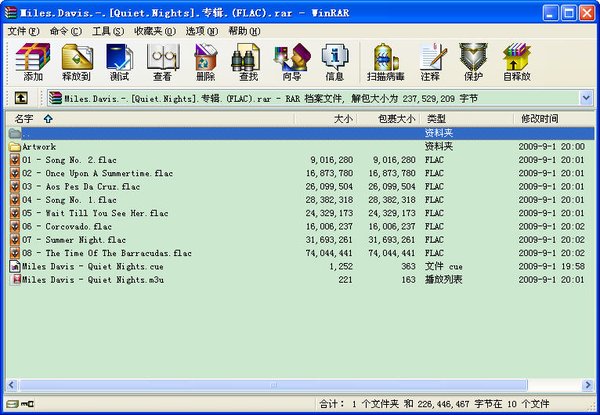Select Miles Davis - Quiet Nights.cue name
This screenshot has width=600, height=415.
[93, 267]
